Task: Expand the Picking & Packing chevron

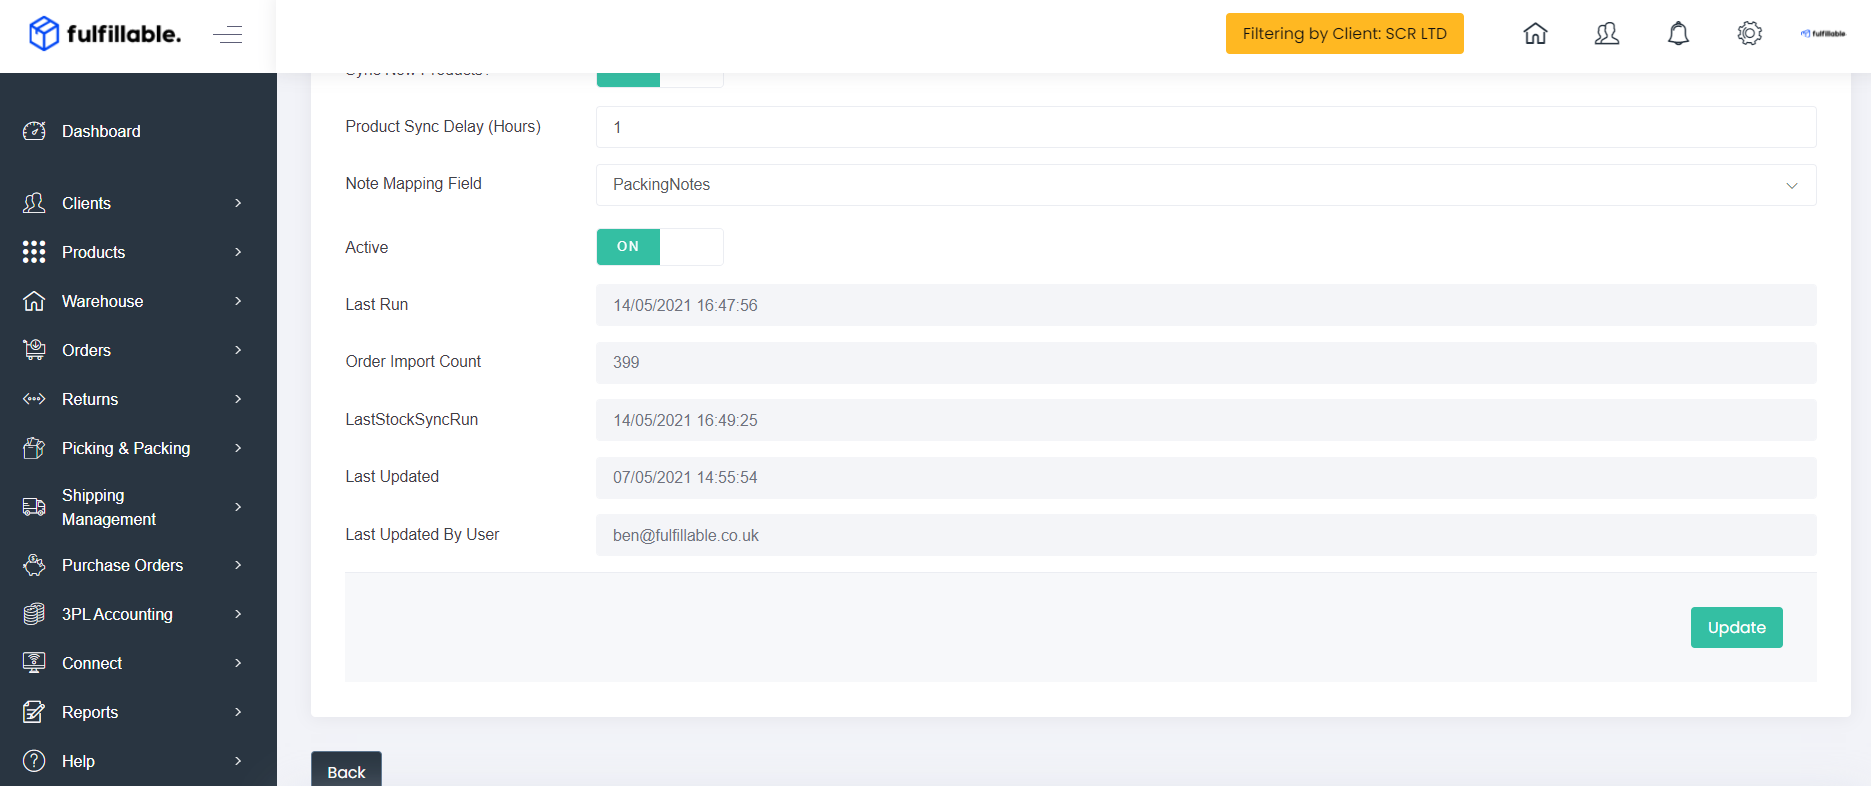Action: point(238,448)
